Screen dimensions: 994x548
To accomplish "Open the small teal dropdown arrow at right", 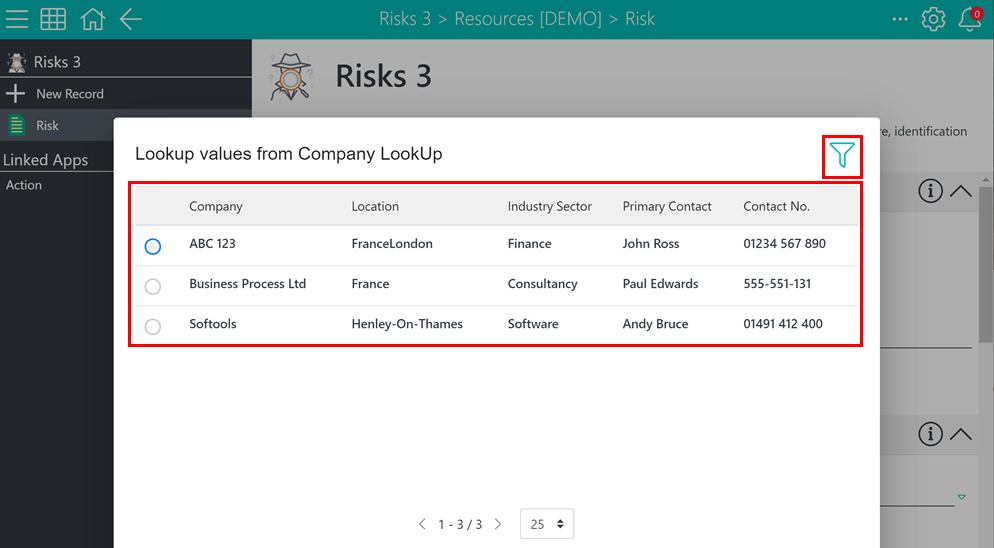I will pyautogui.click(x=962, y=497).
